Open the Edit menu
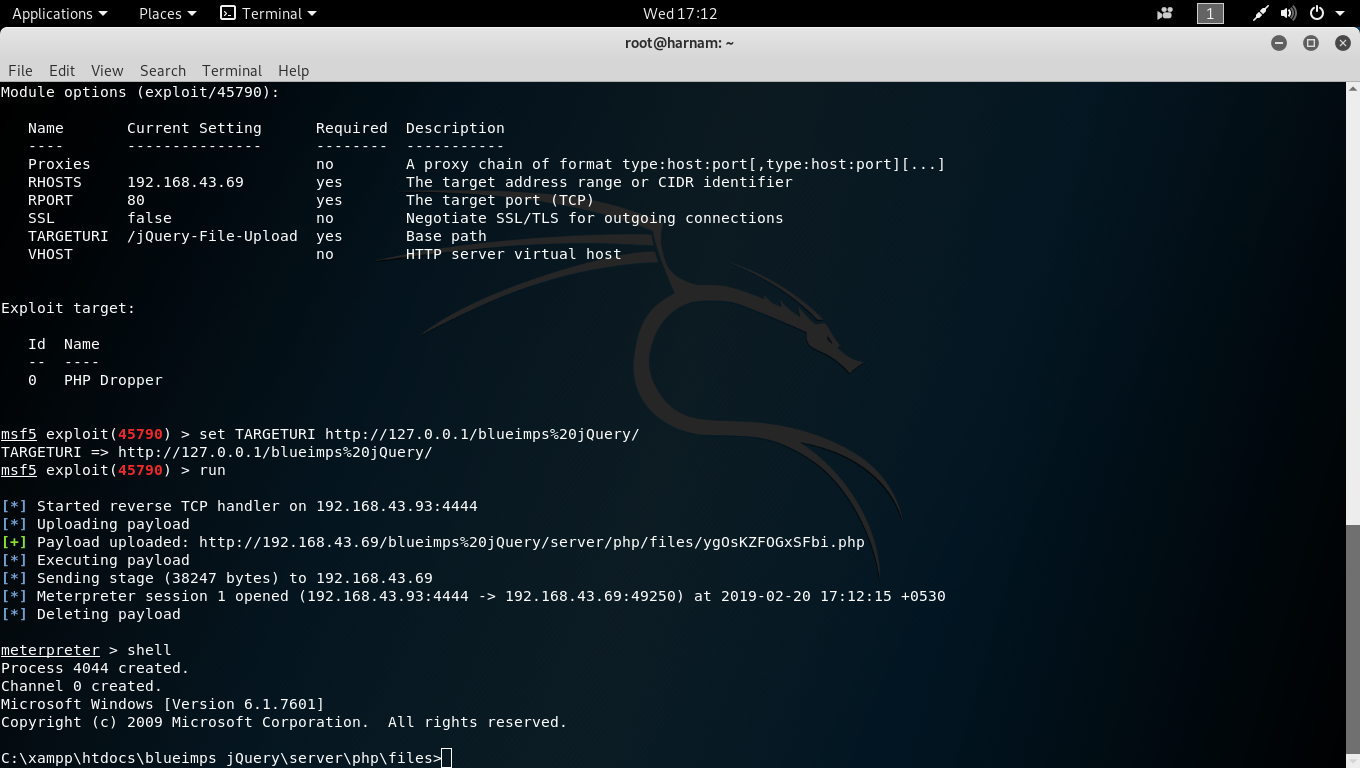Viewport: 1360px width, 768px height. pyautogui.click(x=62, y=70)
